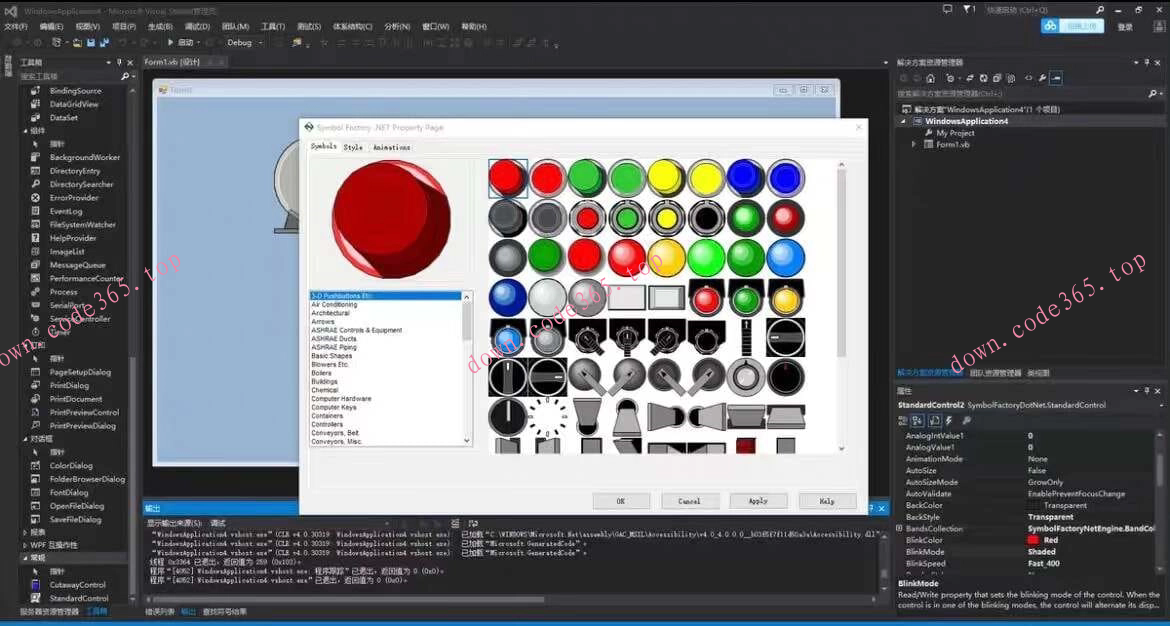The width and height of the screenshot is (1170, 626).
Task: Choose the dotted circular dial scale symbol
Action: click(x=548, y=416)
